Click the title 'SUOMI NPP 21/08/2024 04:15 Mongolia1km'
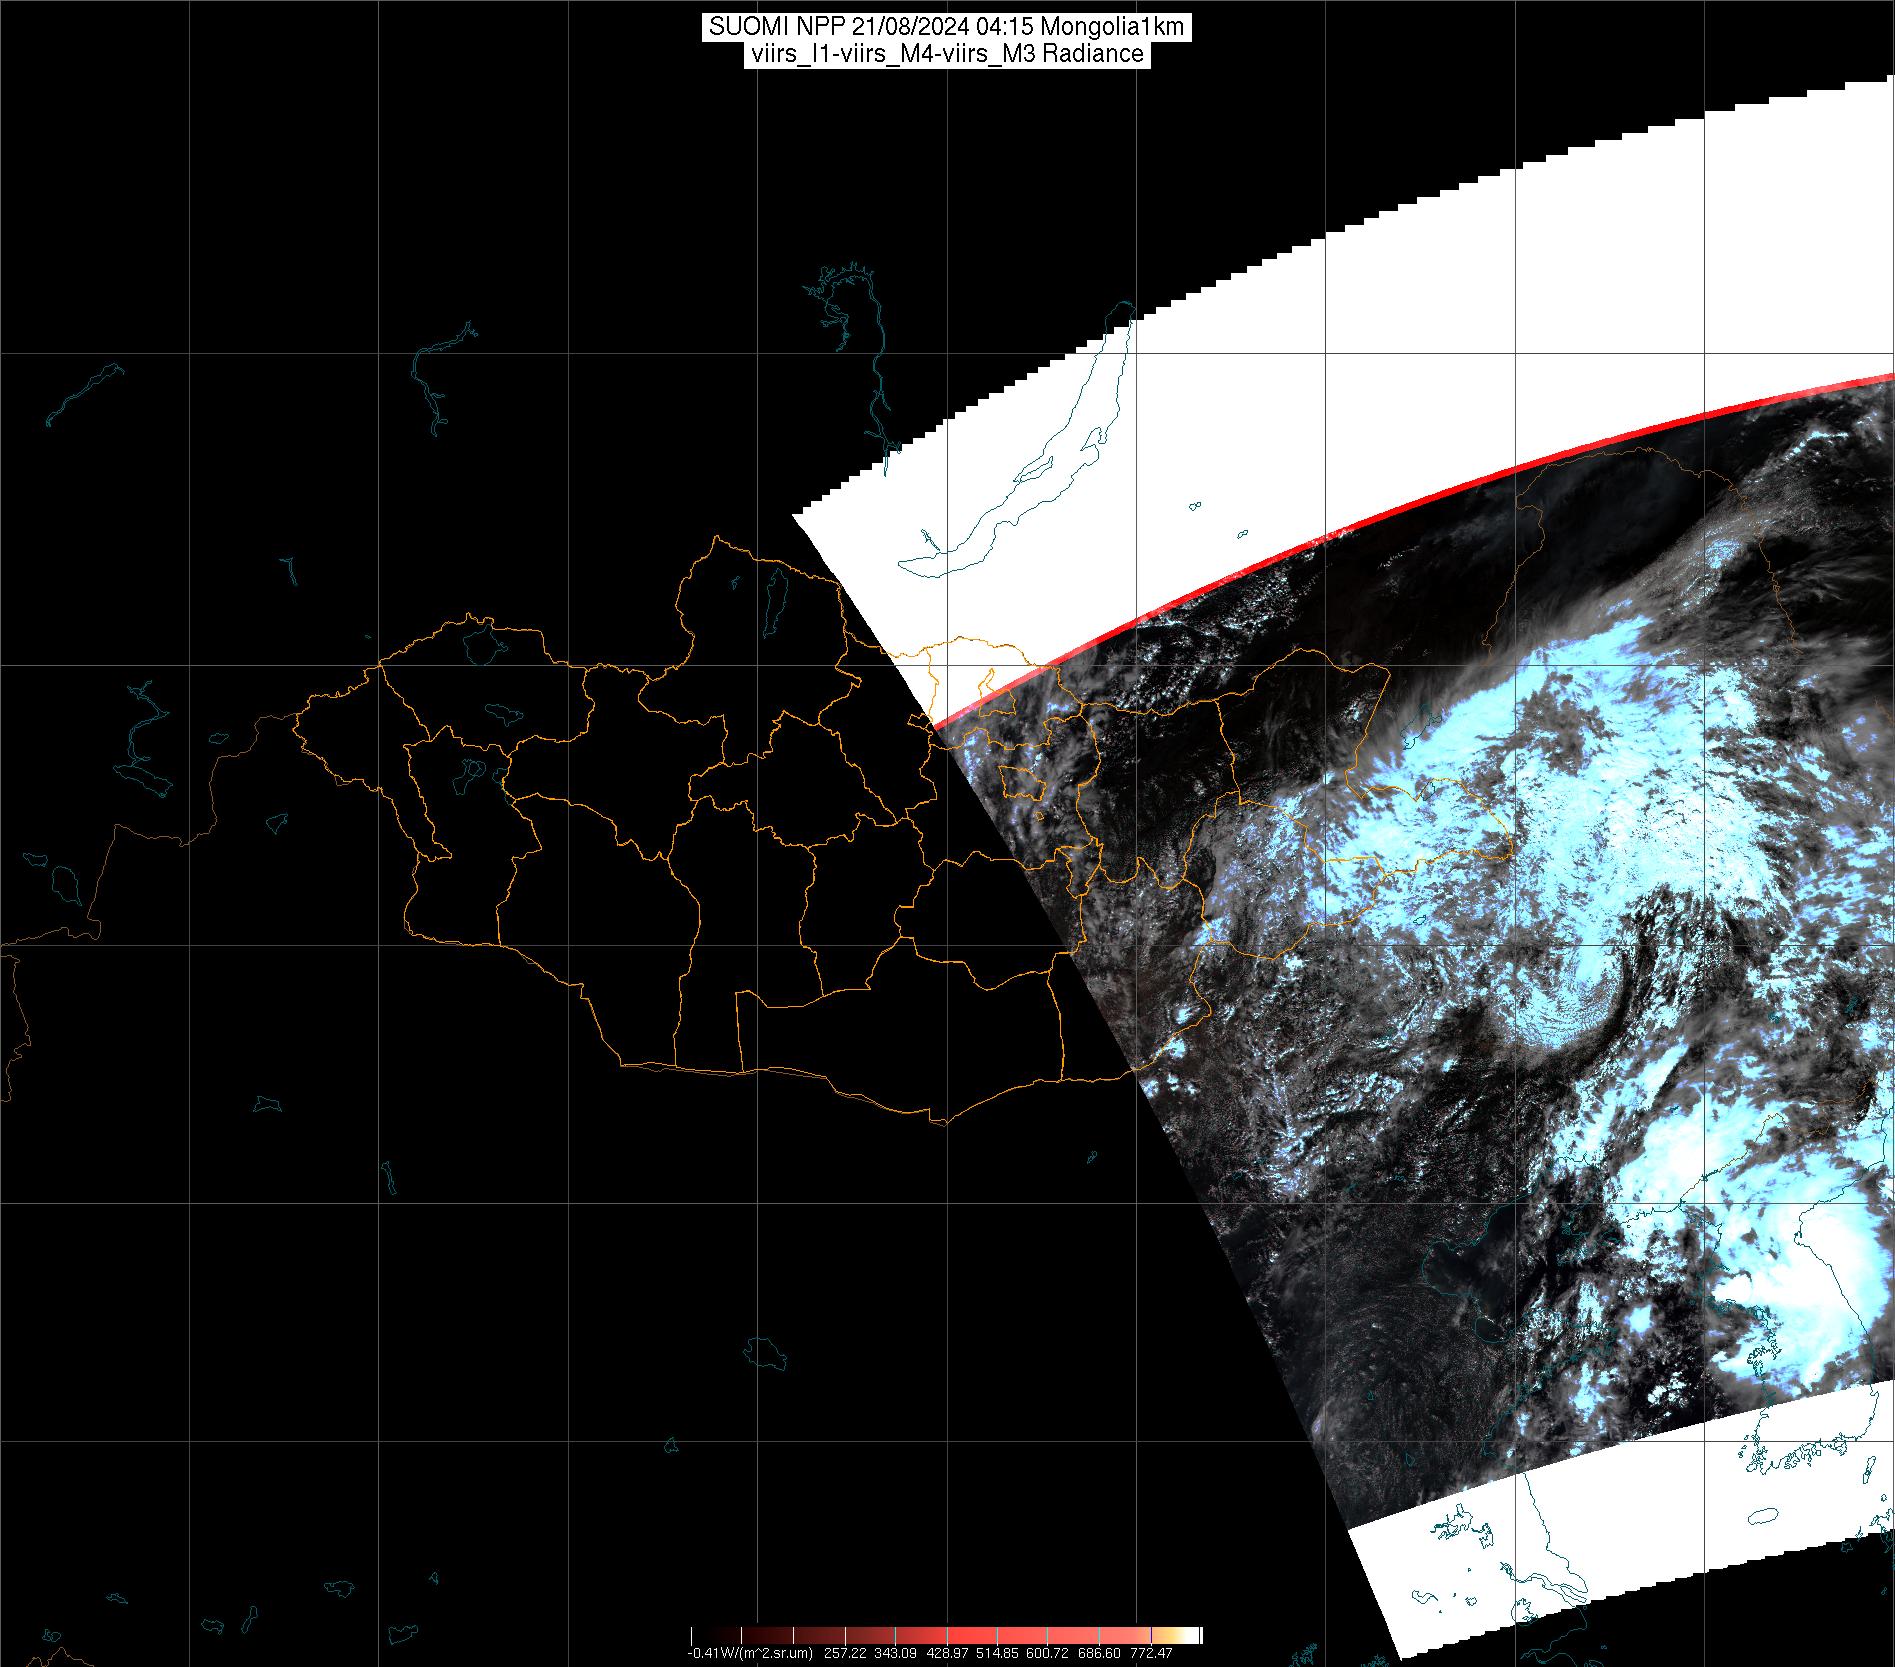The width and height of the screenshot is (1895, 1667). coord(947,27)
